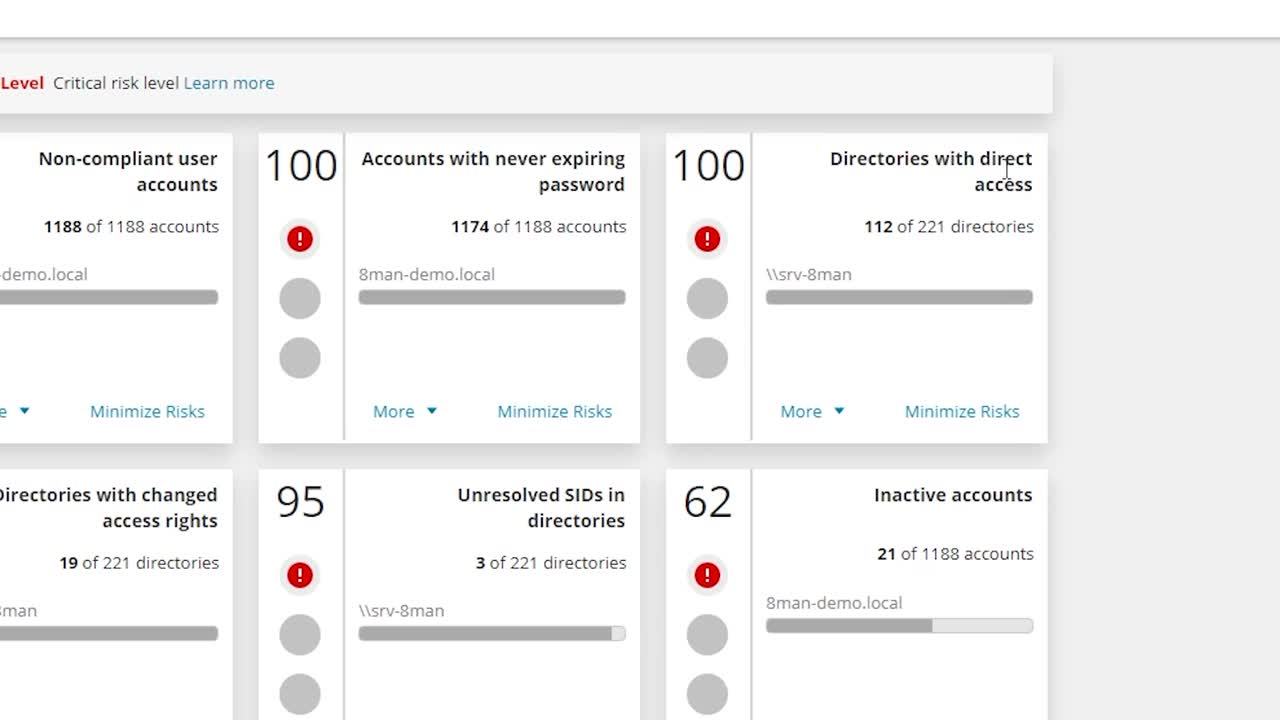The height and width of the screenshot is (720, 1280).
Task: Expand More in Directories with direct access
Action: click(811, 411)
